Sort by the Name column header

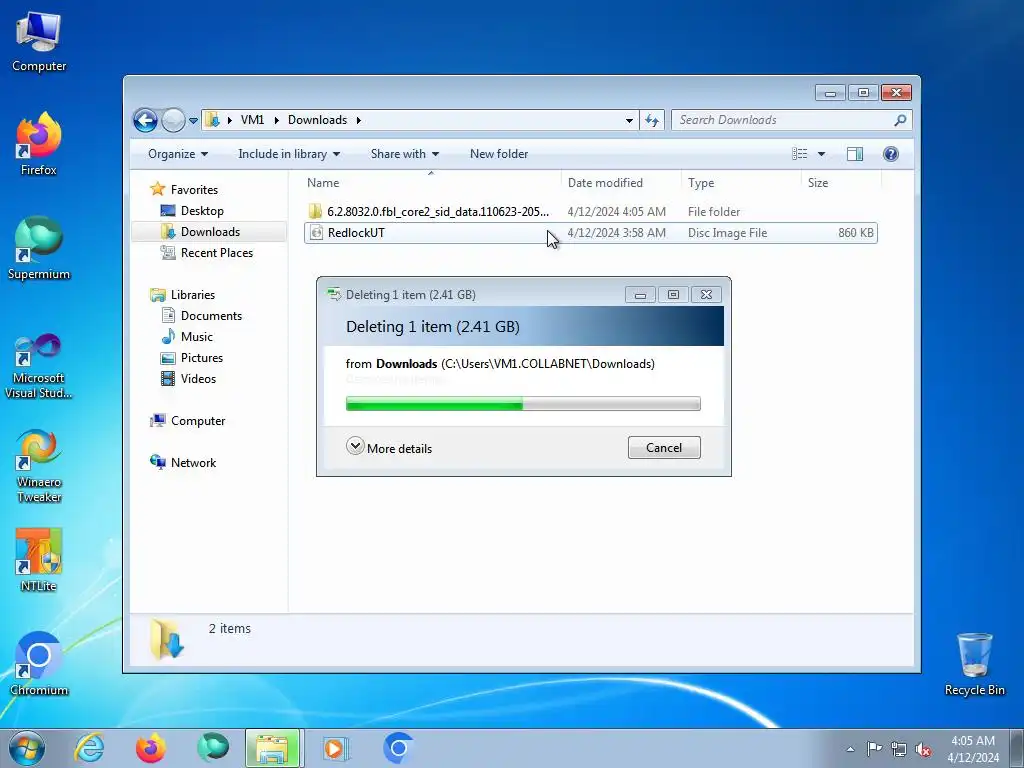tap(430, 183)
